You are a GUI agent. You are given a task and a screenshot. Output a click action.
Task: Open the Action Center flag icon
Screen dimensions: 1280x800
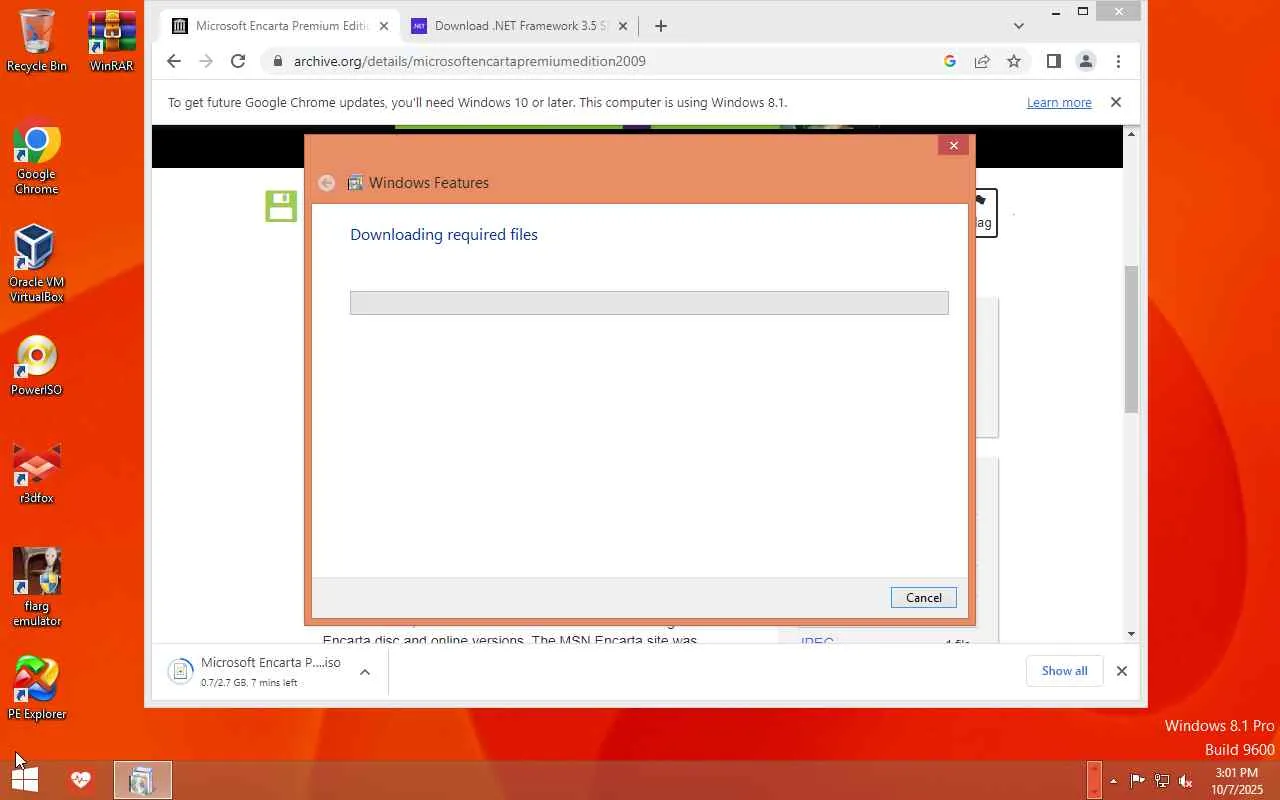click(x=1137, y=781)
